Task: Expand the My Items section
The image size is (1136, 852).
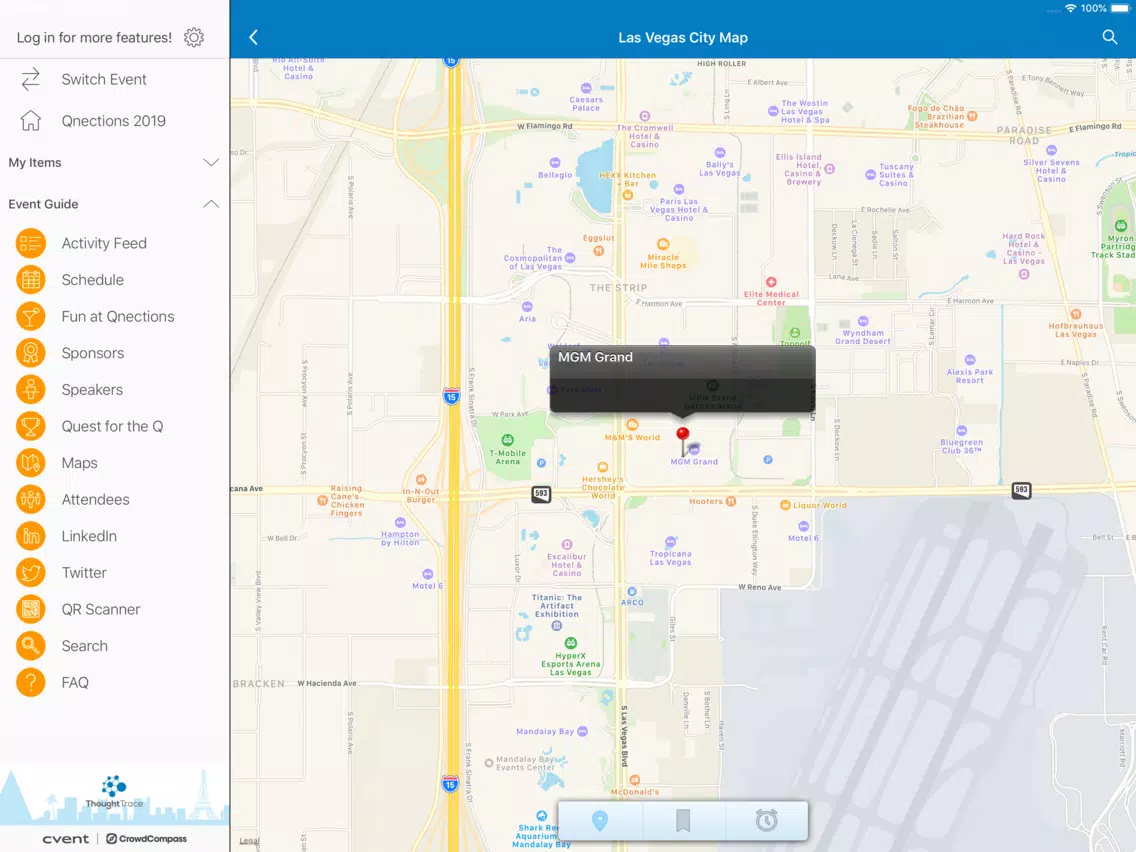Action: point(114,162)
